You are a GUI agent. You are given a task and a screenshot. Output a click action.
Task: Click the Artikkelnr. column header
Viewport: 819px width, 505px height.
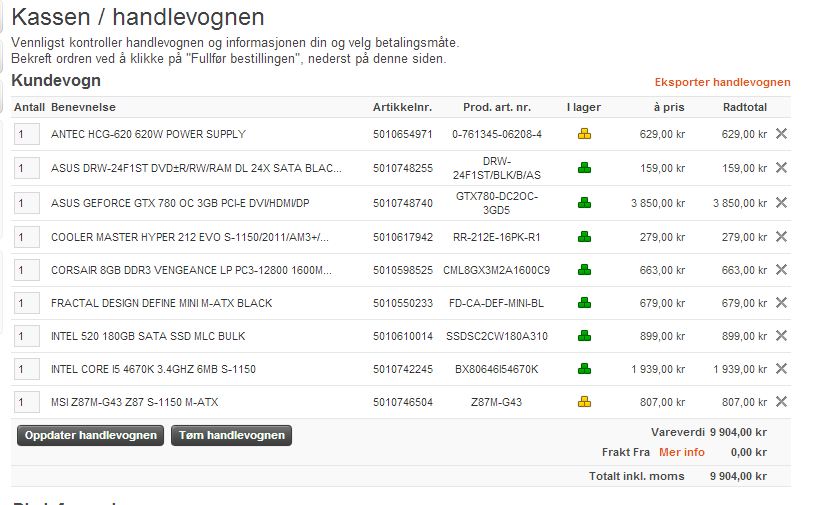[x=402, y=107]
